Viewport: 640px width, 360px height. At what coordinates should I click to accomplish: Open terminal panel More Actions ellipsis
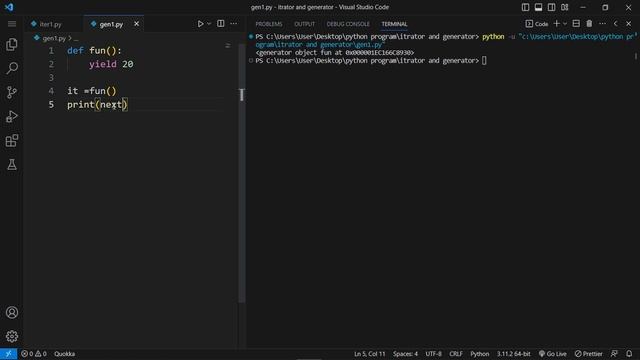pos(602,24)
